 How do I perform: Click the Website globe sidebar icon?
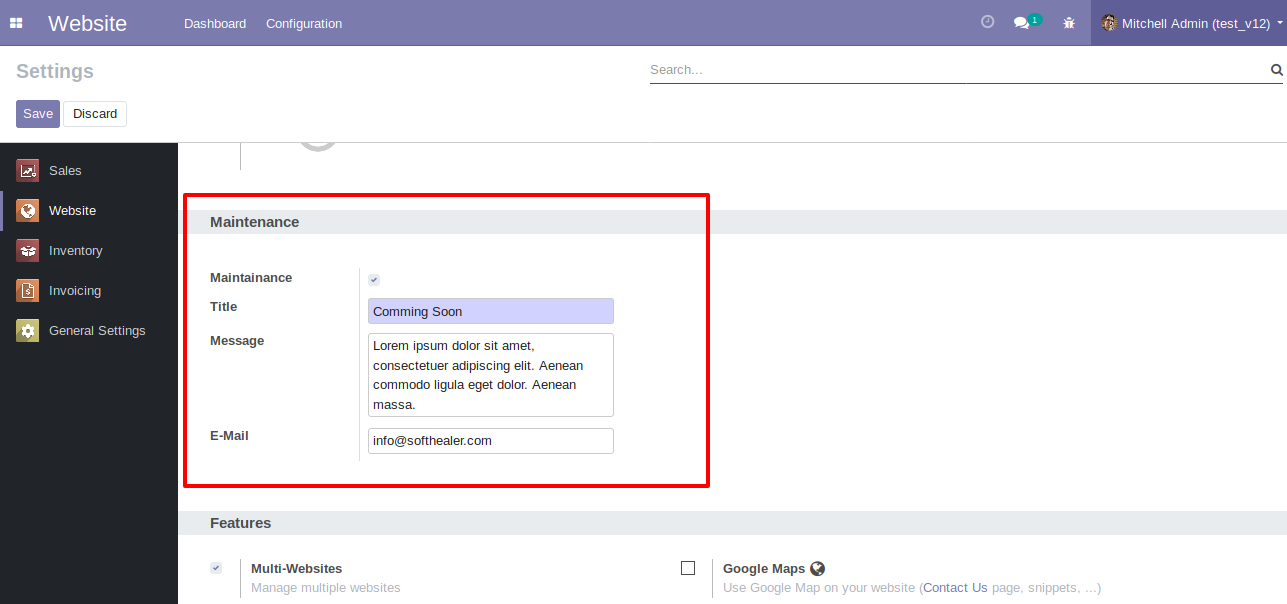[28, 210]
